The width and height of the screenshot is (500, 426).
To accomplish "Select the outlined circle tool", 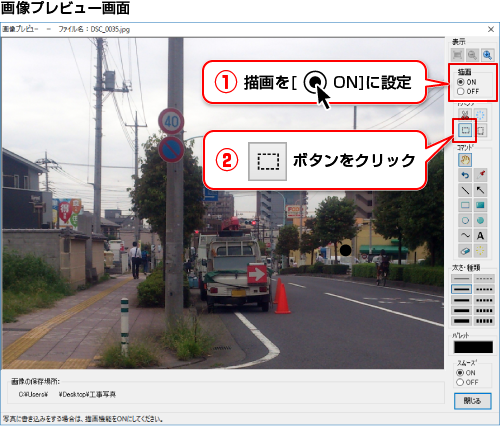I will click(465, 220).
